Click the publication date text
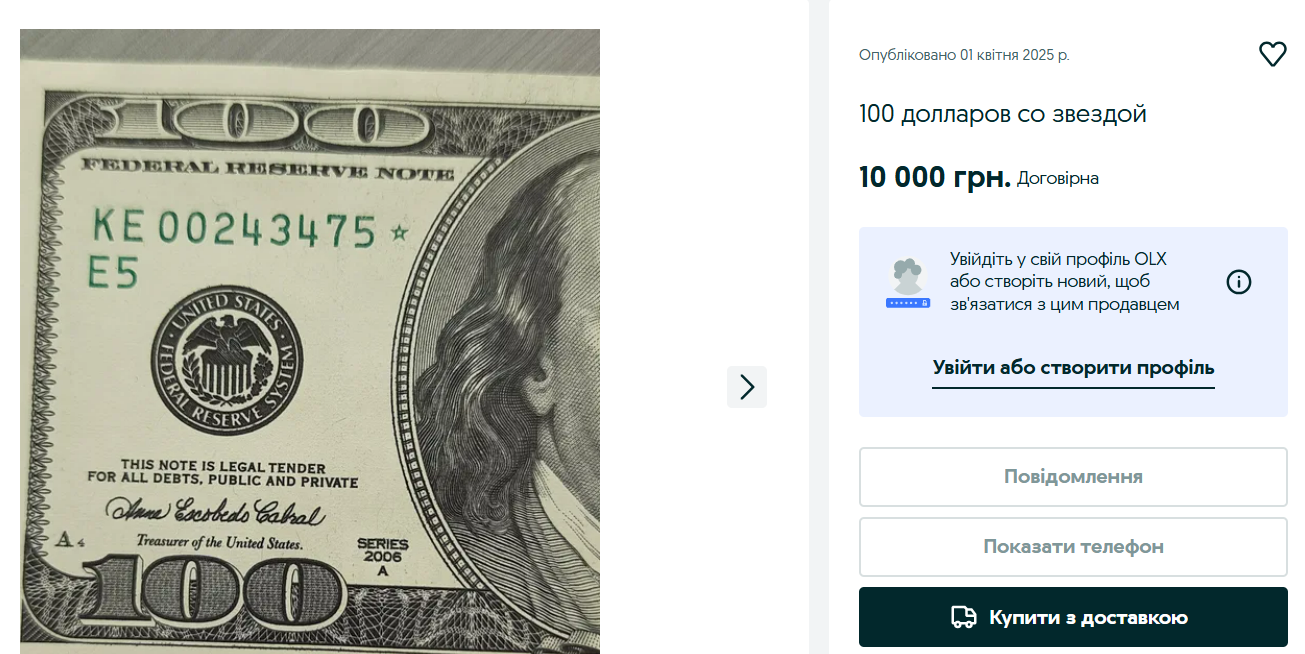The image size is (1305, 654). pyautogui.click(x=964, y=55)
